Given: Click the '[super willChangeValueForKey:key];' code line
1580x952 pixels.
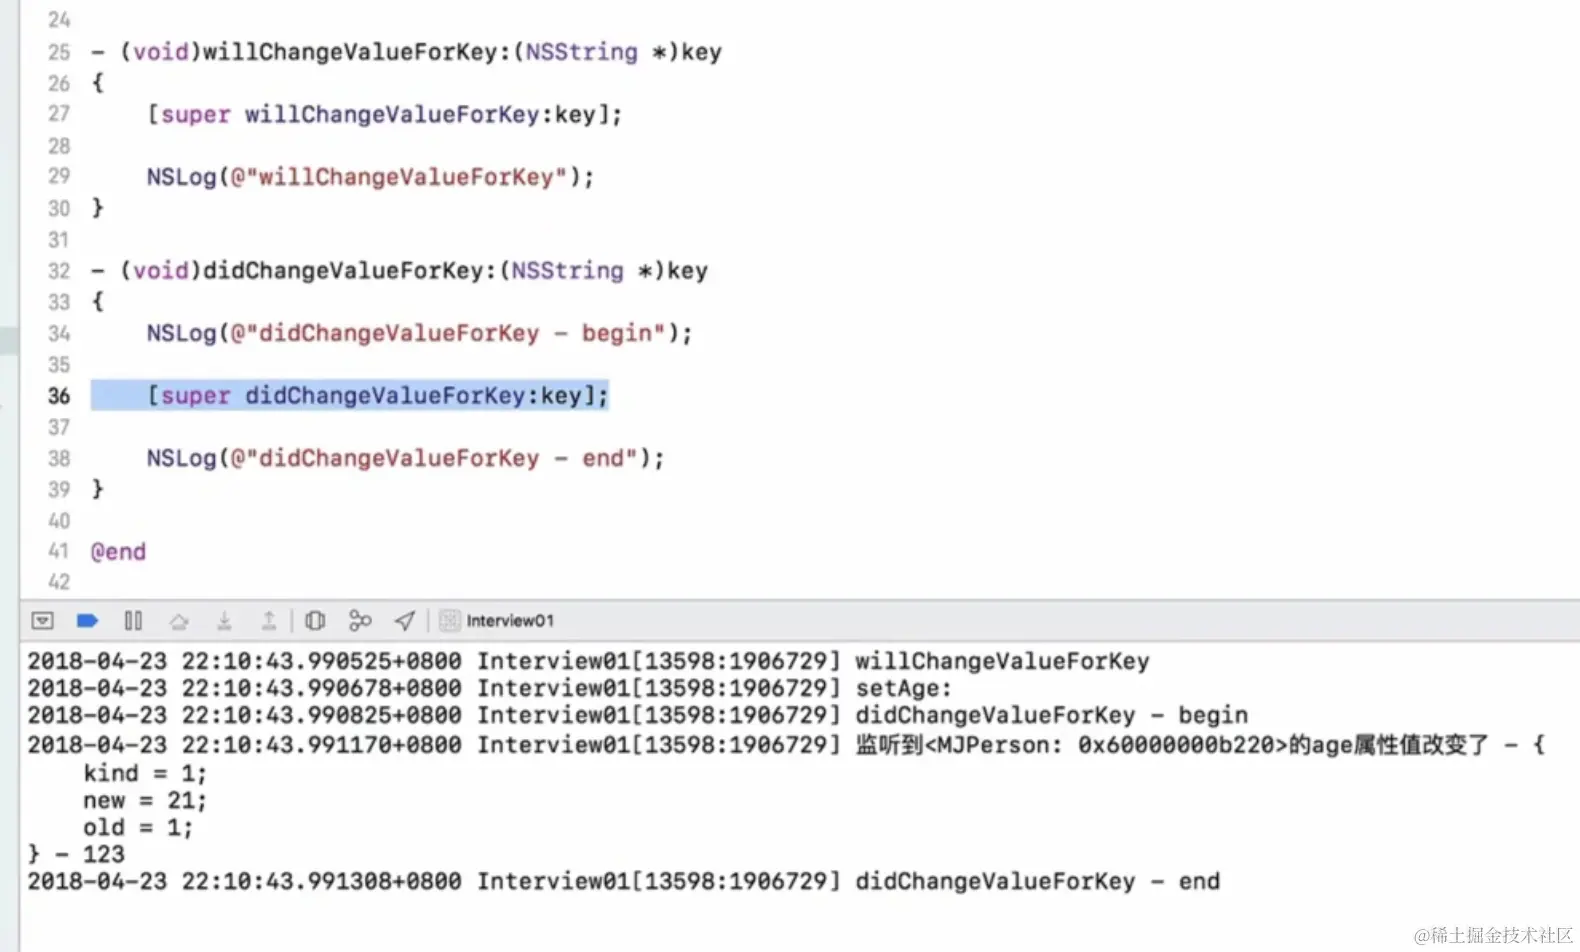Looking at the screenshot, I should (x=384, y=115).
